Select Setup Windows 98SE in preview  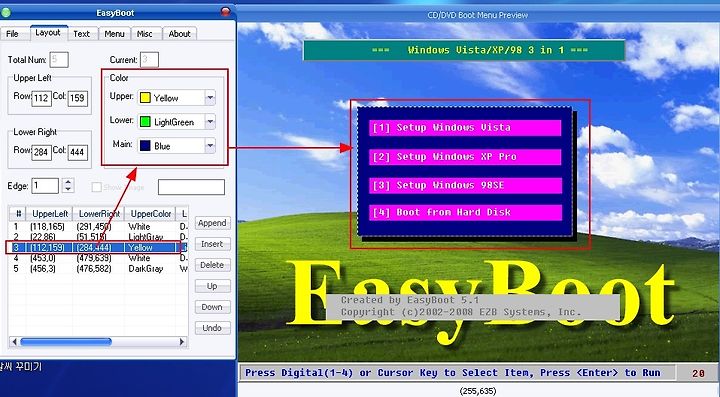[465, 185]
